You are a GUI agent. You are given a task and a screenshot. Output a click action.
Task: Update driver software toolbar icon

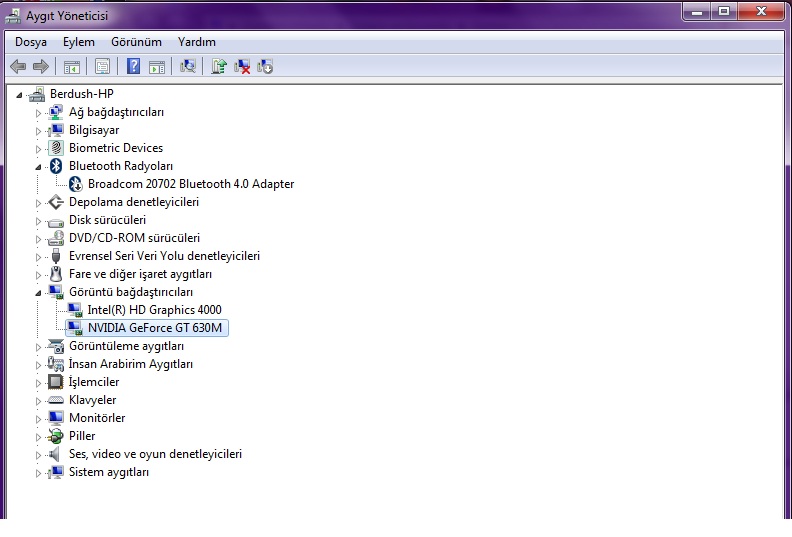click(x=219, y=66)
